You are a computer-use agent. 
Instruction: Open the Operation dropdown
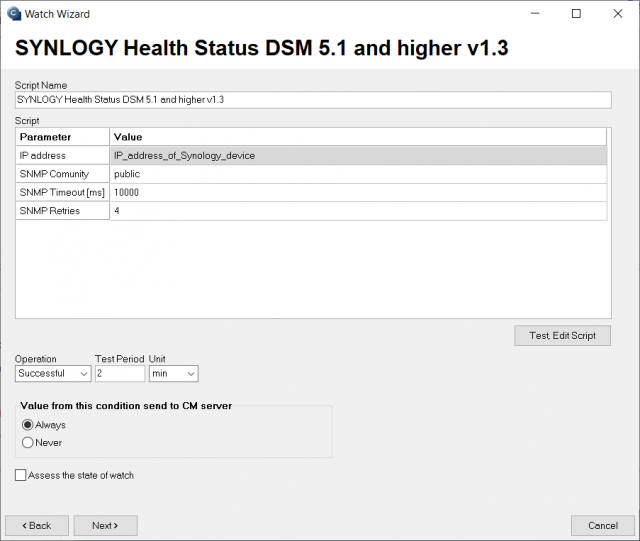[x=53, y=374]
